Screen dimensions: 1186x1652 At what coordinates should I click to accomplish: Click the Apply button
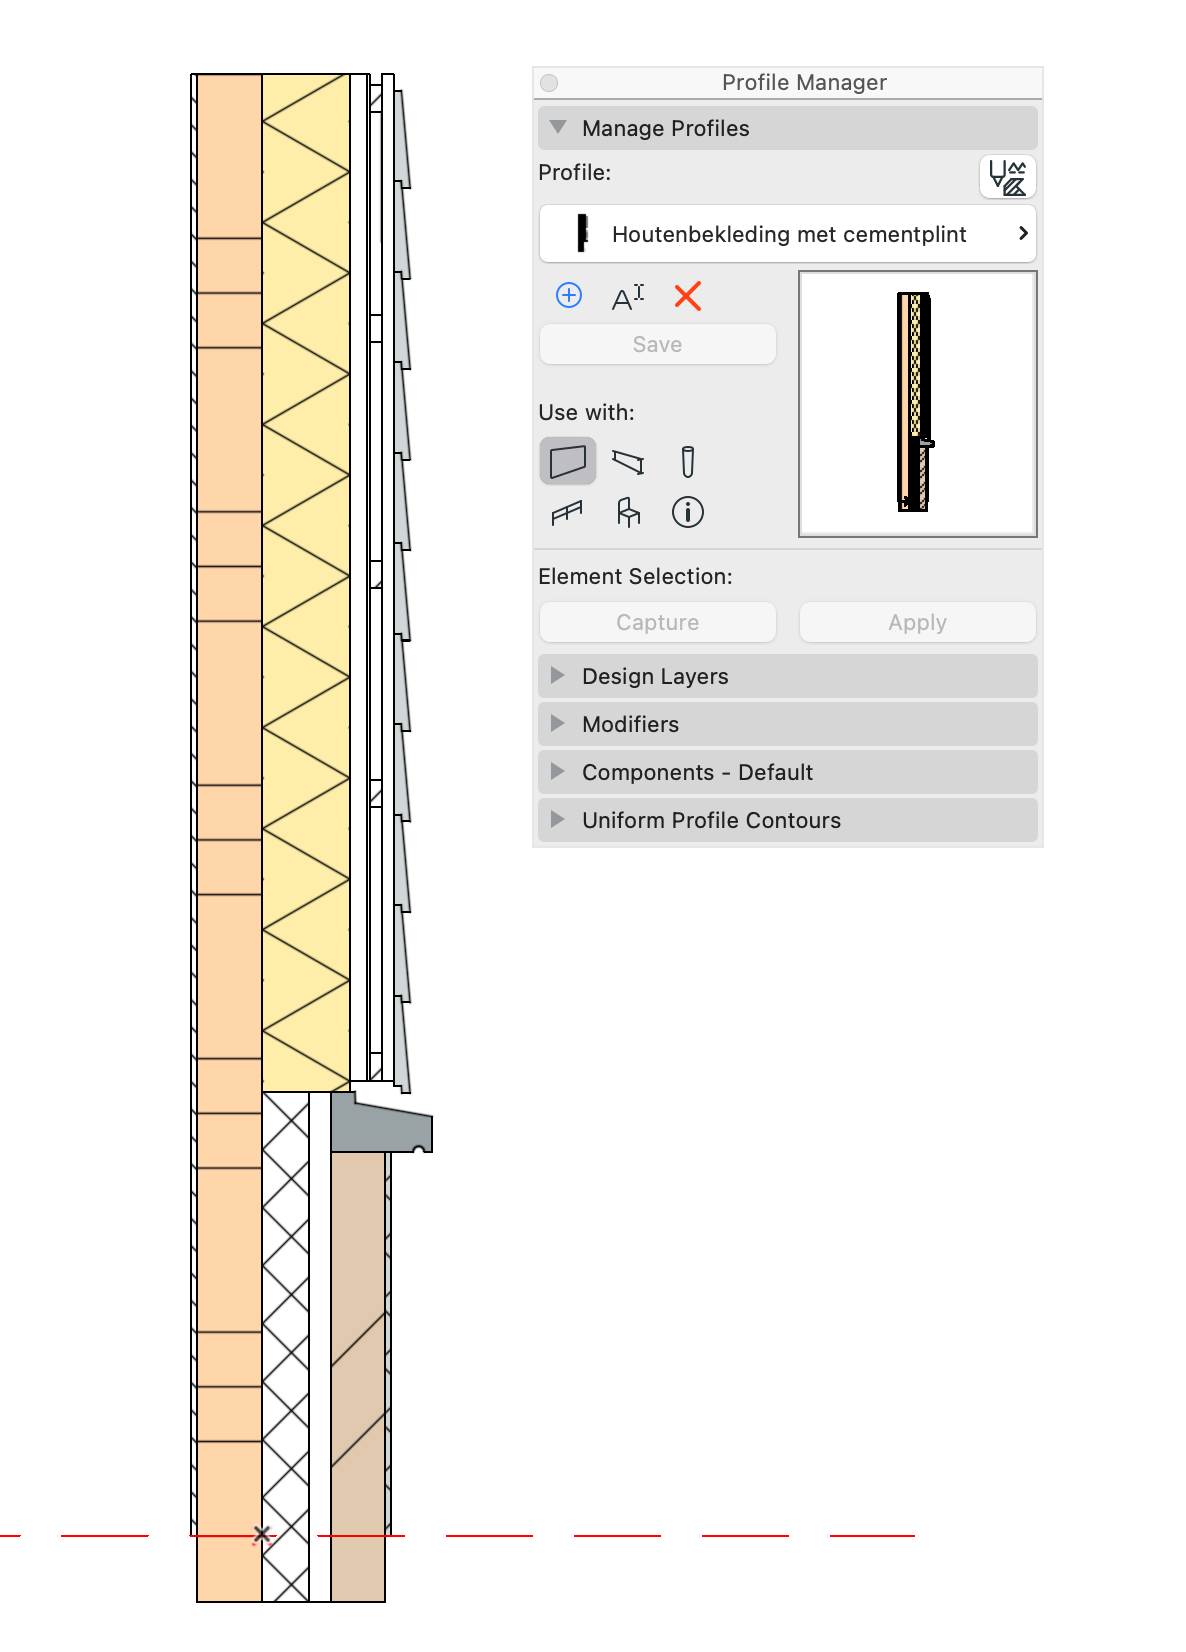pyautogui.click(x=918, y=622)
